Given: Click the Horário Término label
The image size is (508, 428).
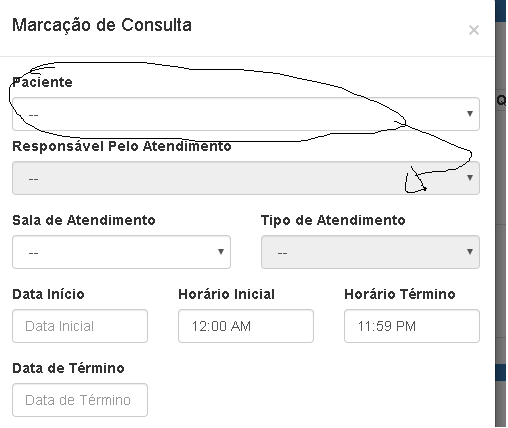Looking at the screenshot, I should (x=400, y=294).
